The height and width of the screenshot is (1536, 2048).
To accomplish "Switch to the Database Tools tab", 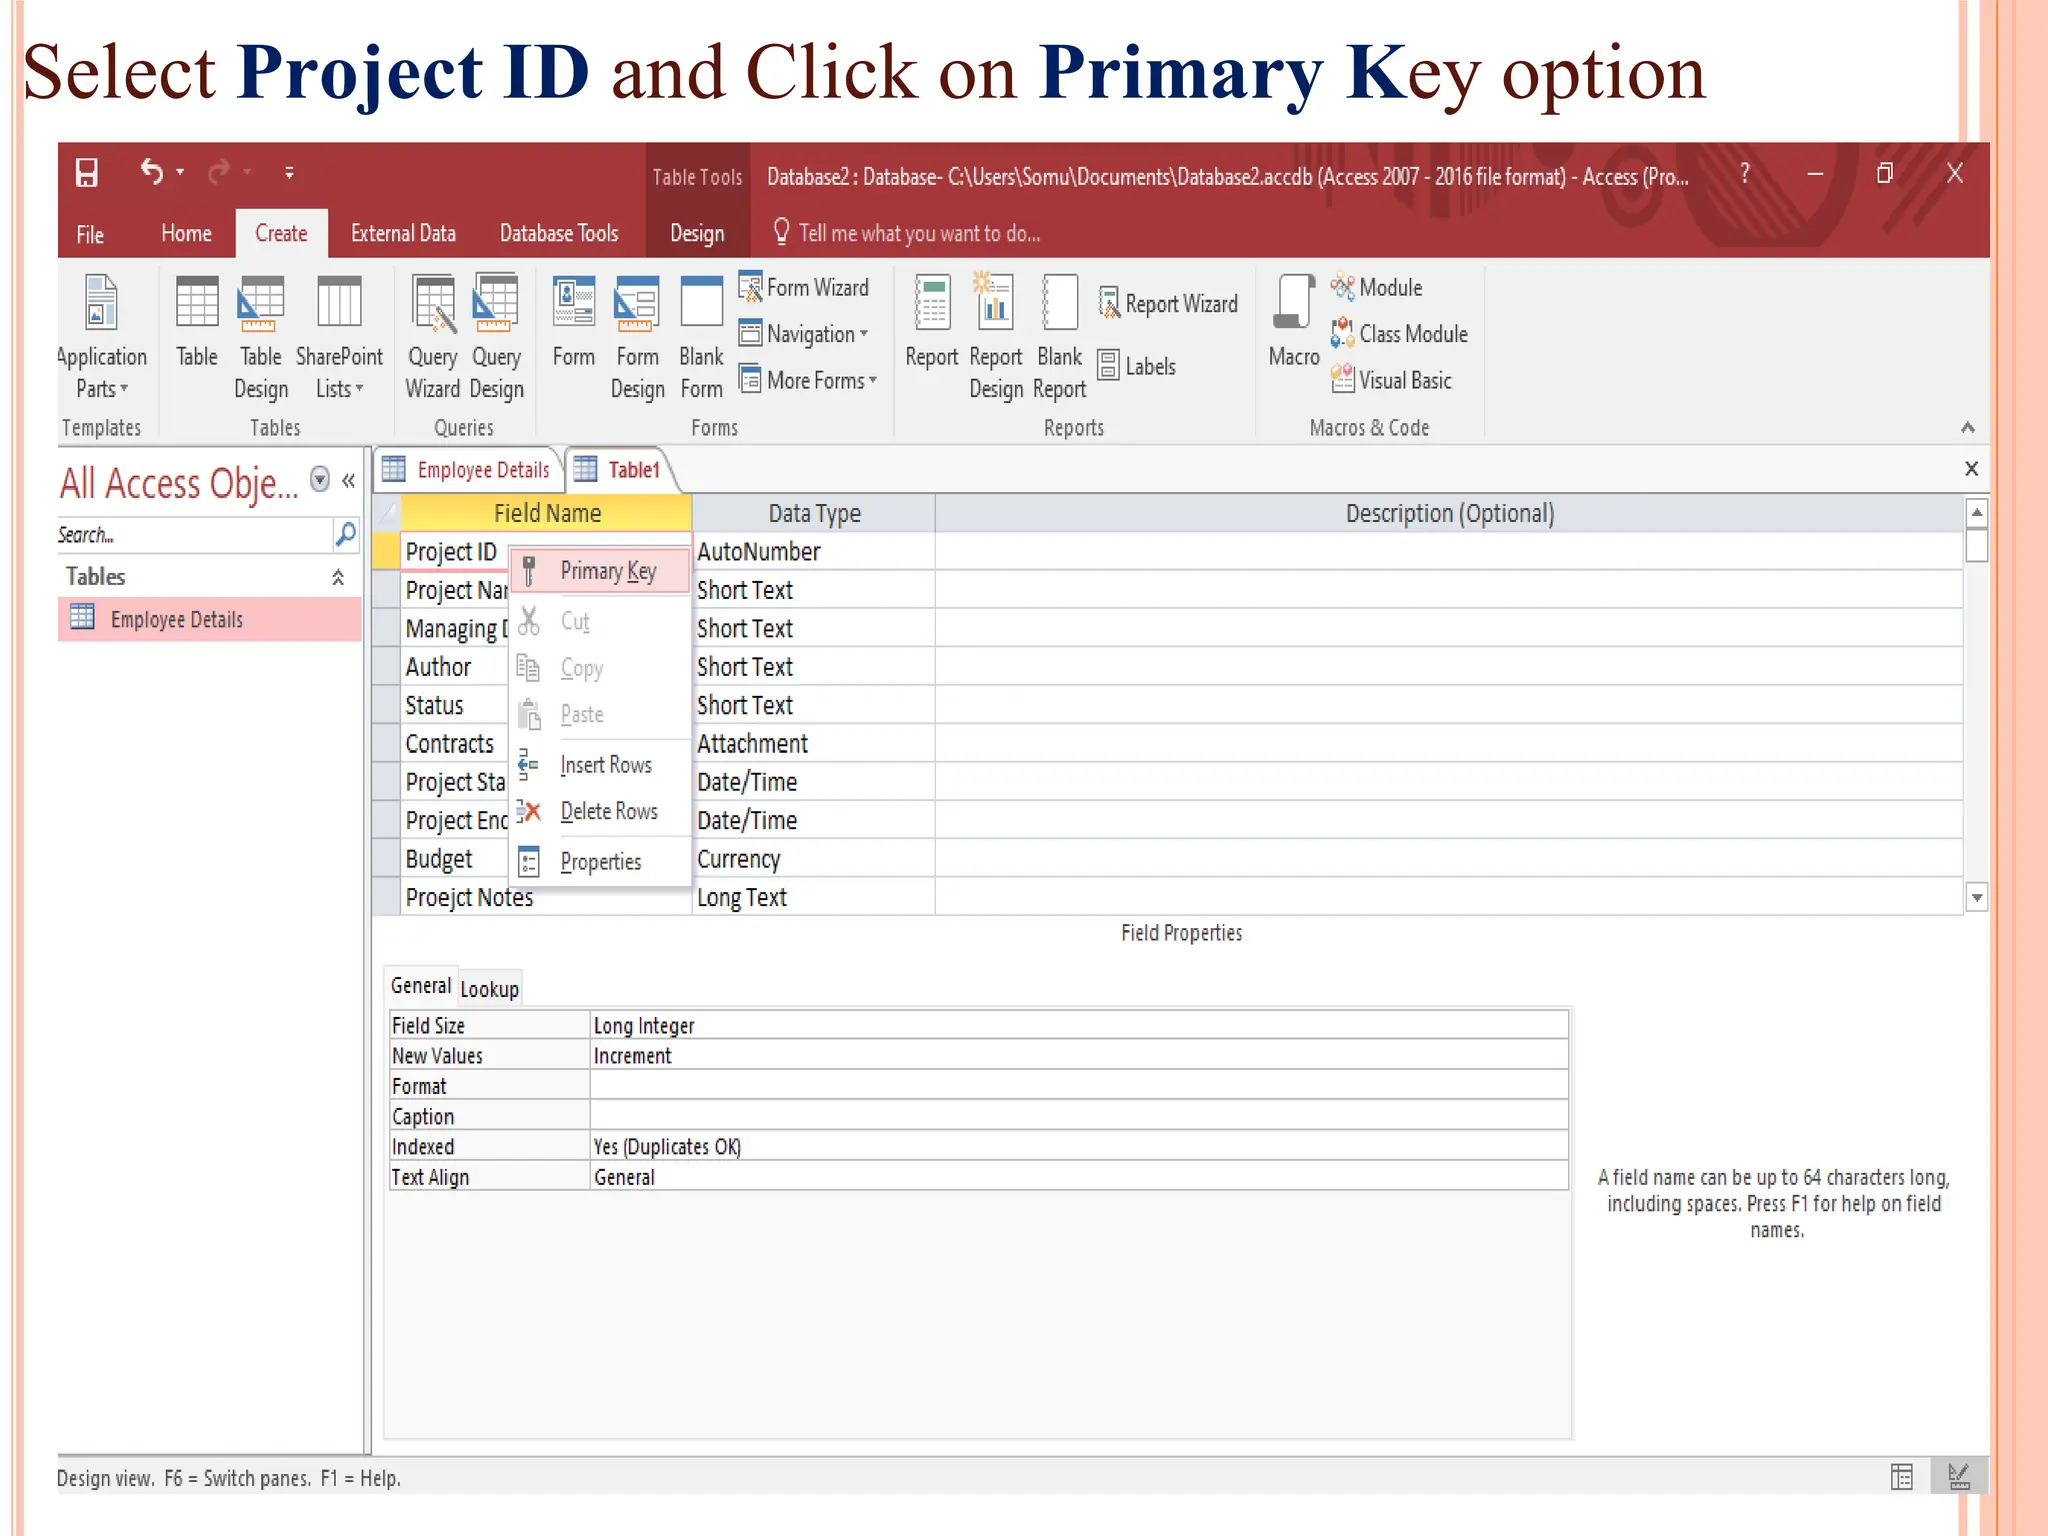I will pos(559,233).
